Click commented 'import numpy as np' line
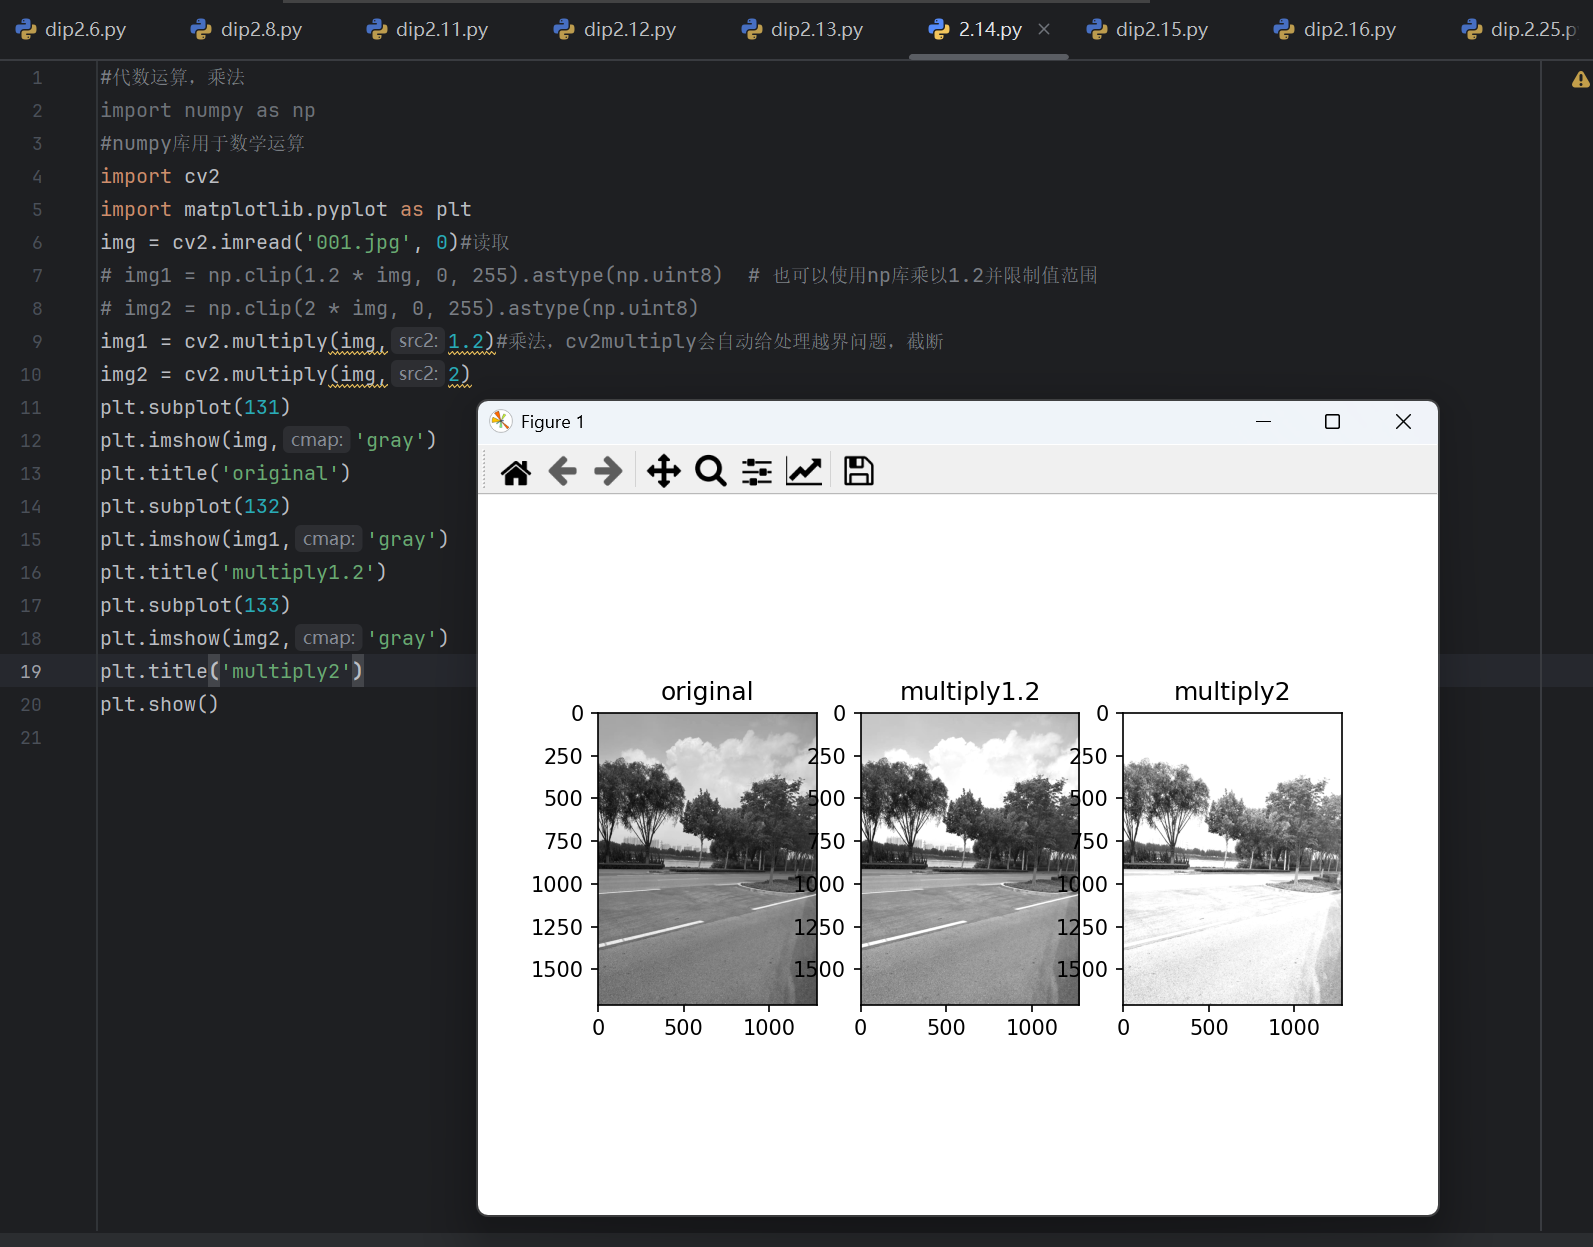 tap(207, 110)
